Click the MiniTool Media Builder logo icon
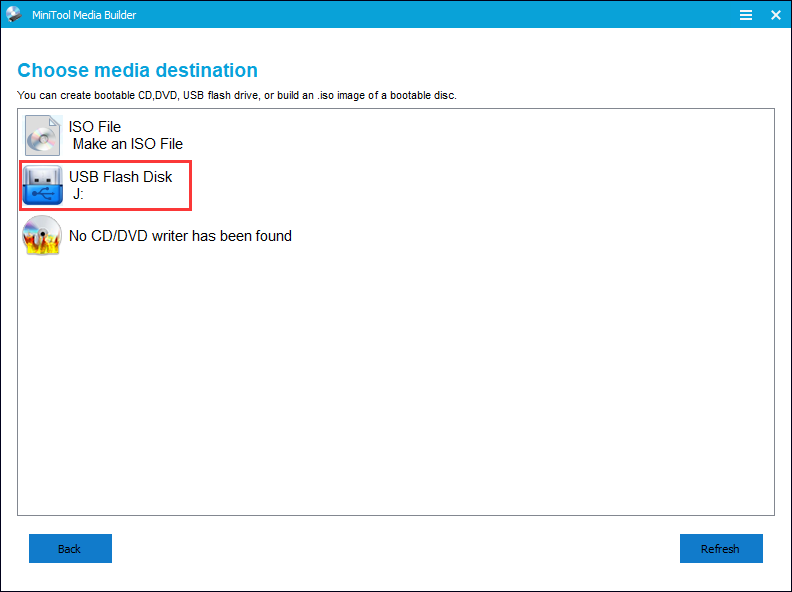The image size is (792, 592). pos(14,14)
